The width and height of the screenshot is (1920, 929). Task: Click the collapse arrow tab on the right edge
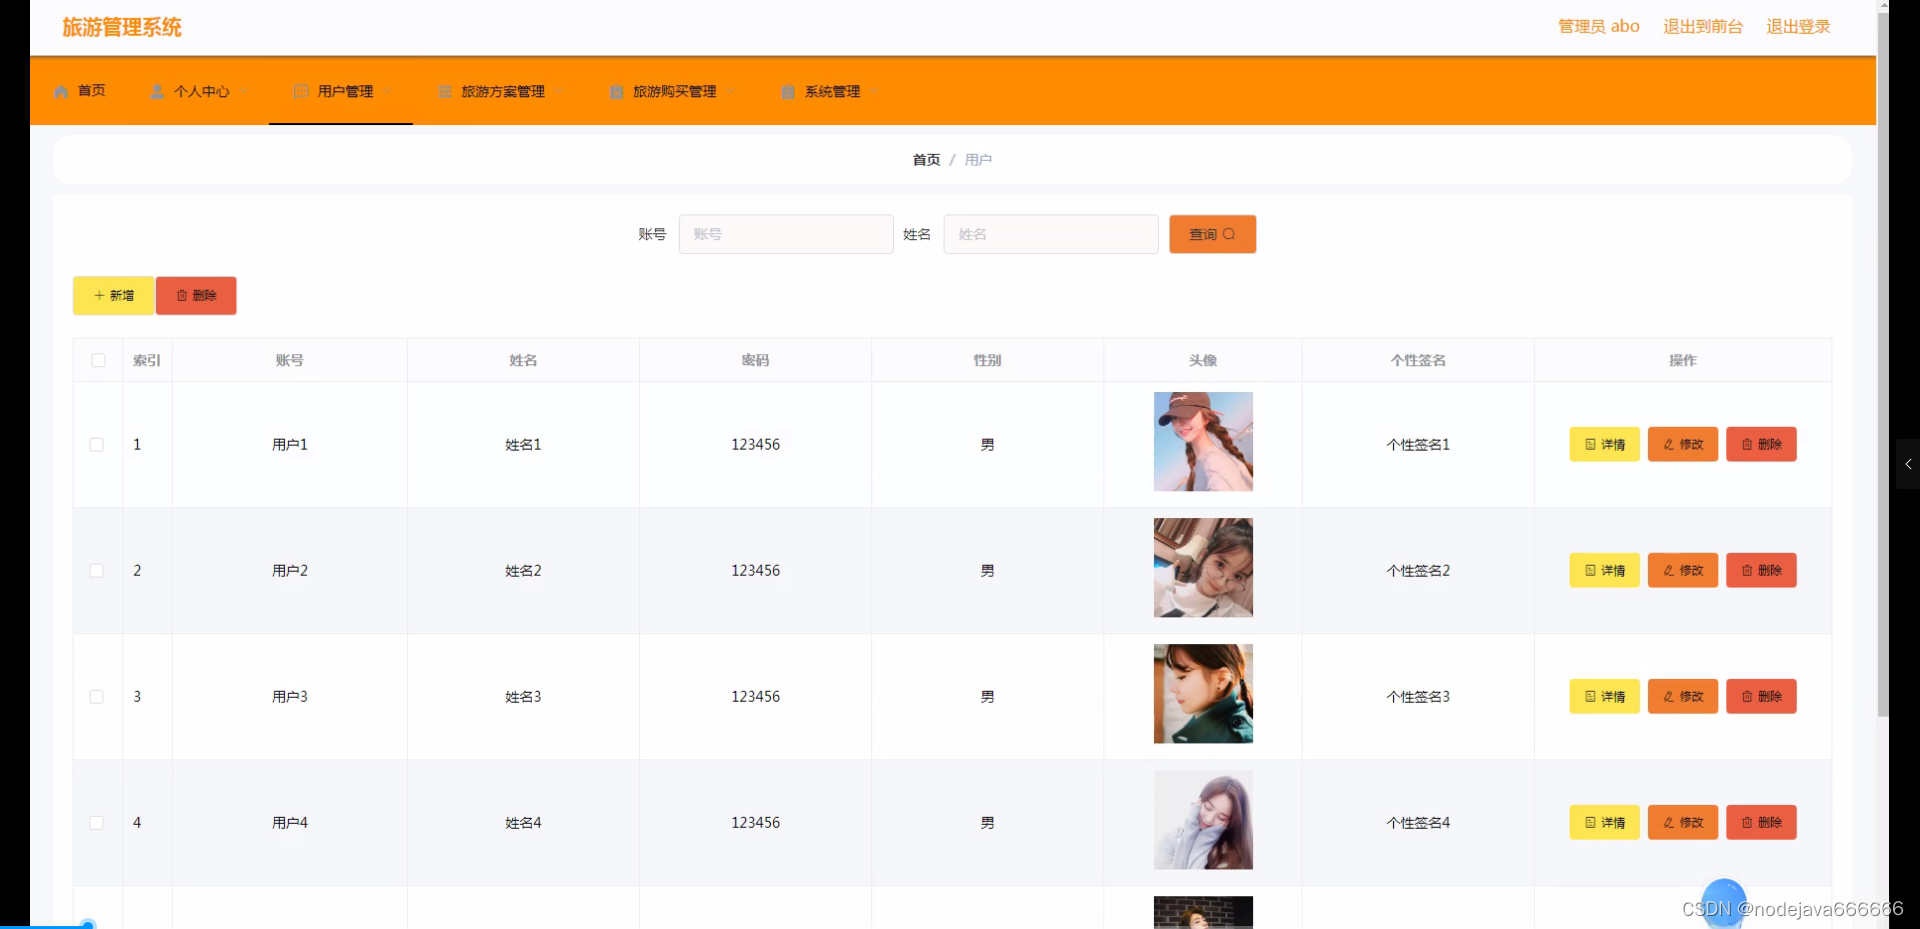click(1908, 464)
